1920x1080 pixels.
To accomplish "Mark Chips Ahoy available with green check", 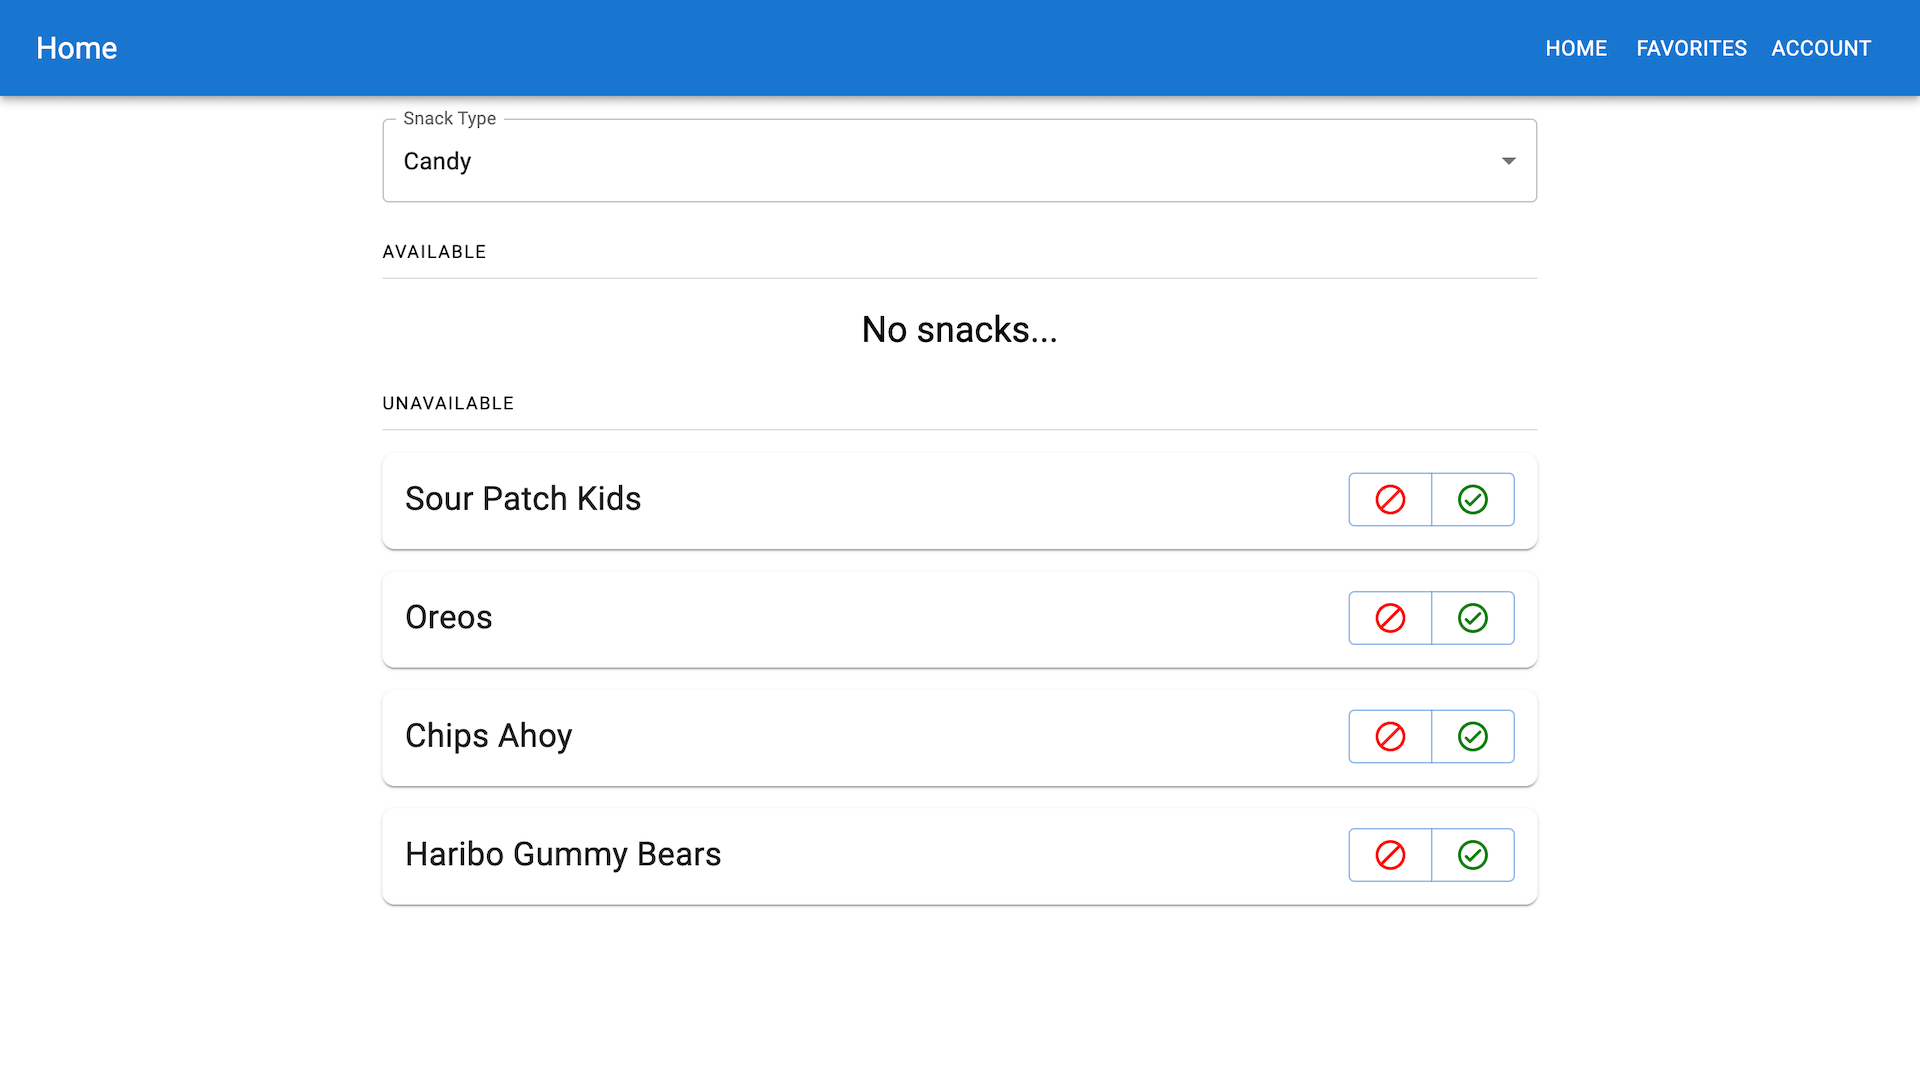I will pyautogui.click(x=1473, y=737).
